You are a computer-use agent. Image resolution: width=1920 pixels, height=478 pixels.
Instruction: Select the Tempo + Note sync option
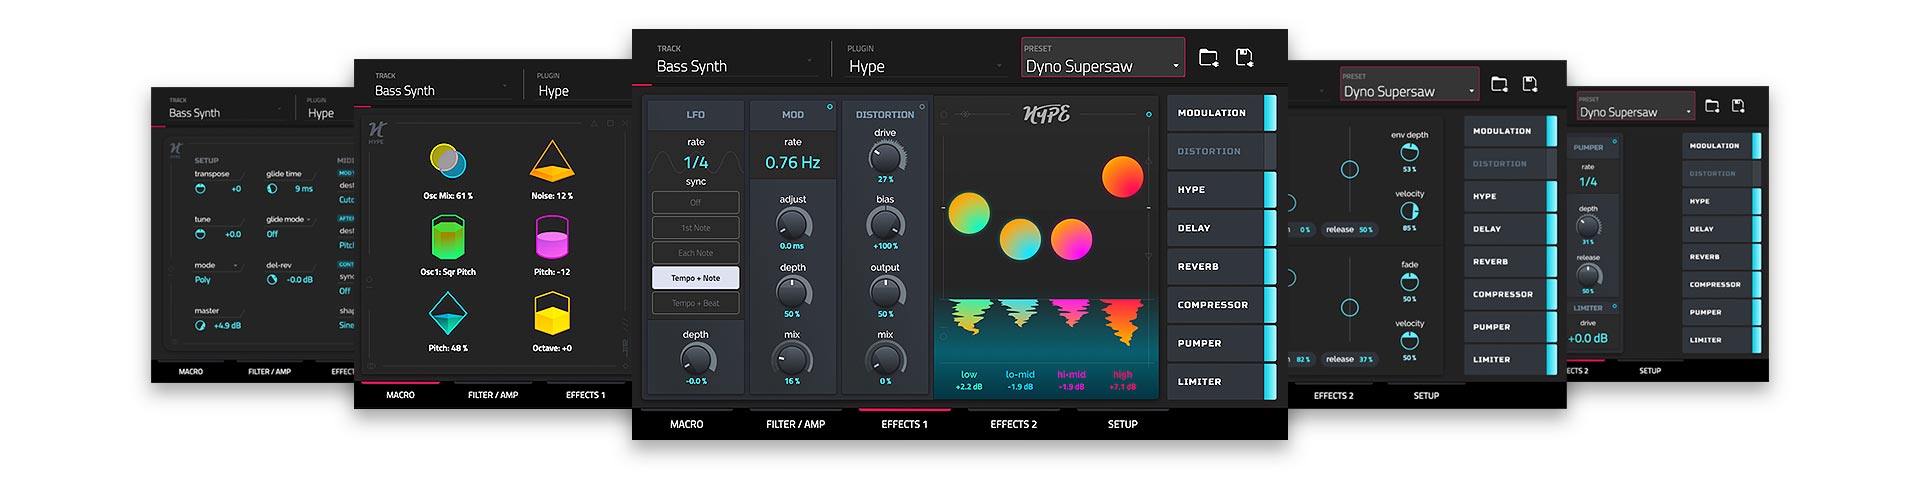tap(695, 278)
